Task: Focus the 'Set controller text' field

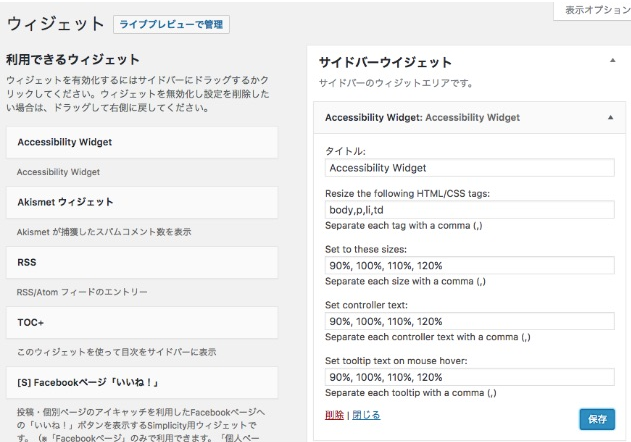Action: (470, 321)
